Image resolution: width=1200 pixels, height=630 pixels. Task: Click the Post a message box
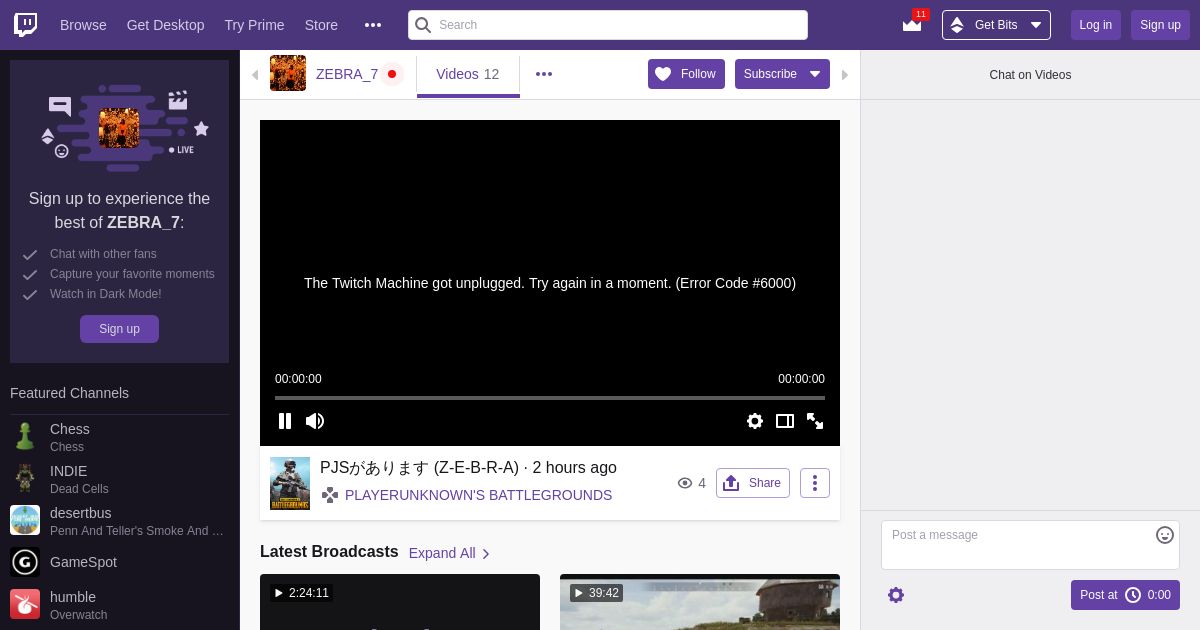pyautogui.click(x=1030, y=545)
